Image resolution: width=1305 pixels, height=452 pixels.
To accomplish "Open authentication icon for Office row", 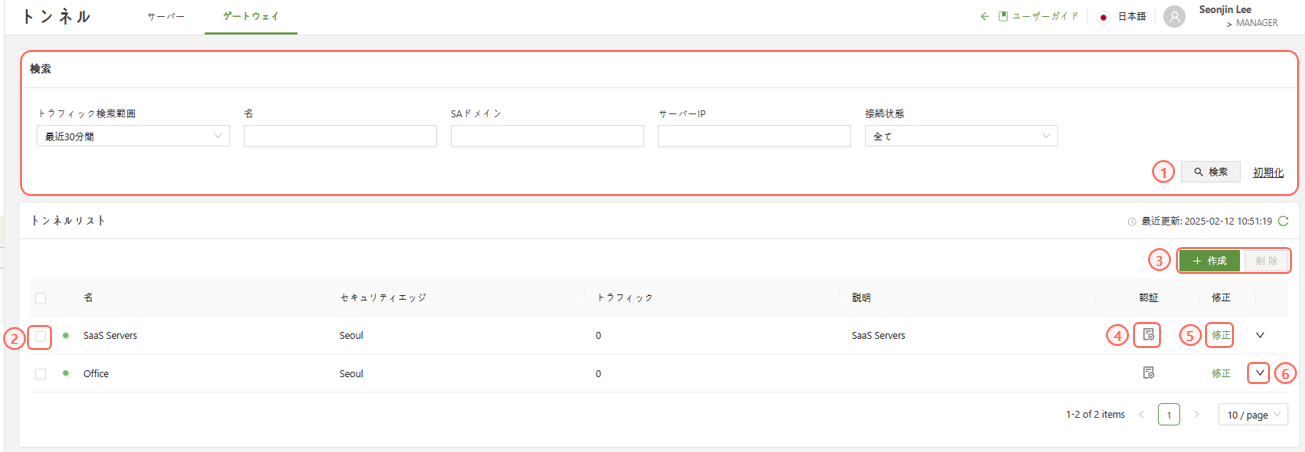I will [1149, 373].
